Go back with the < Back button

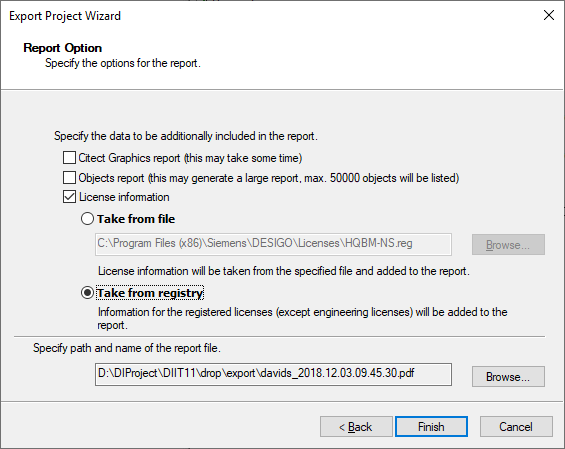tap(356, 427)
